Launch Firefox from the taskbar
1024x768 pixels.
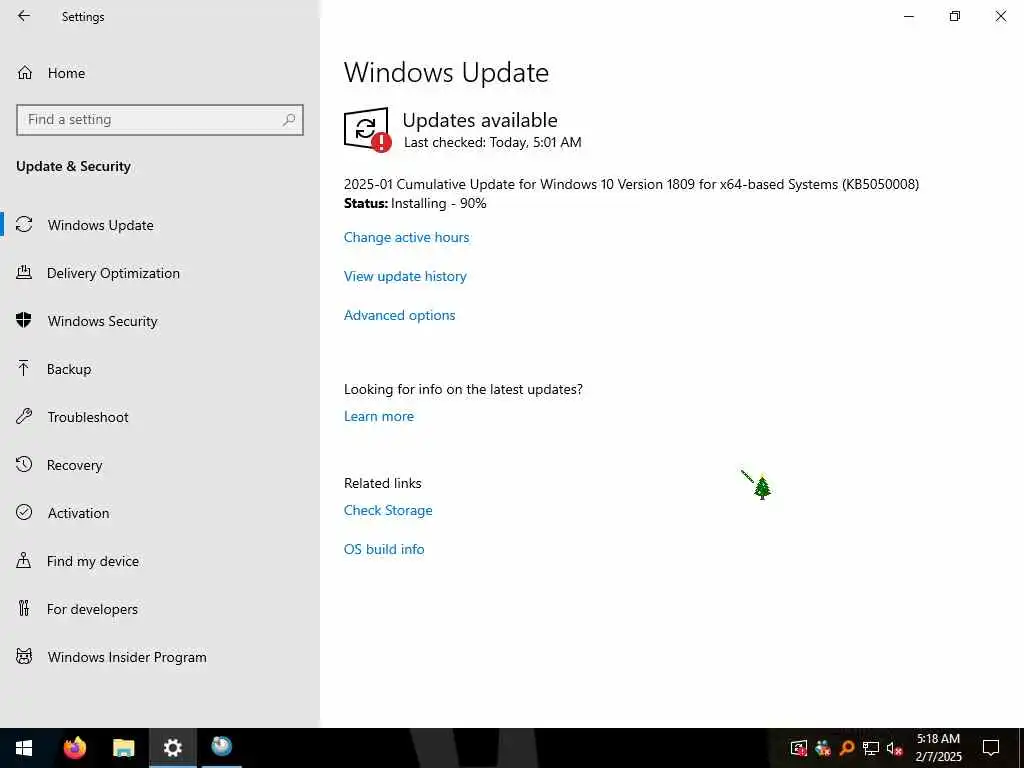[x=74, y=748]
